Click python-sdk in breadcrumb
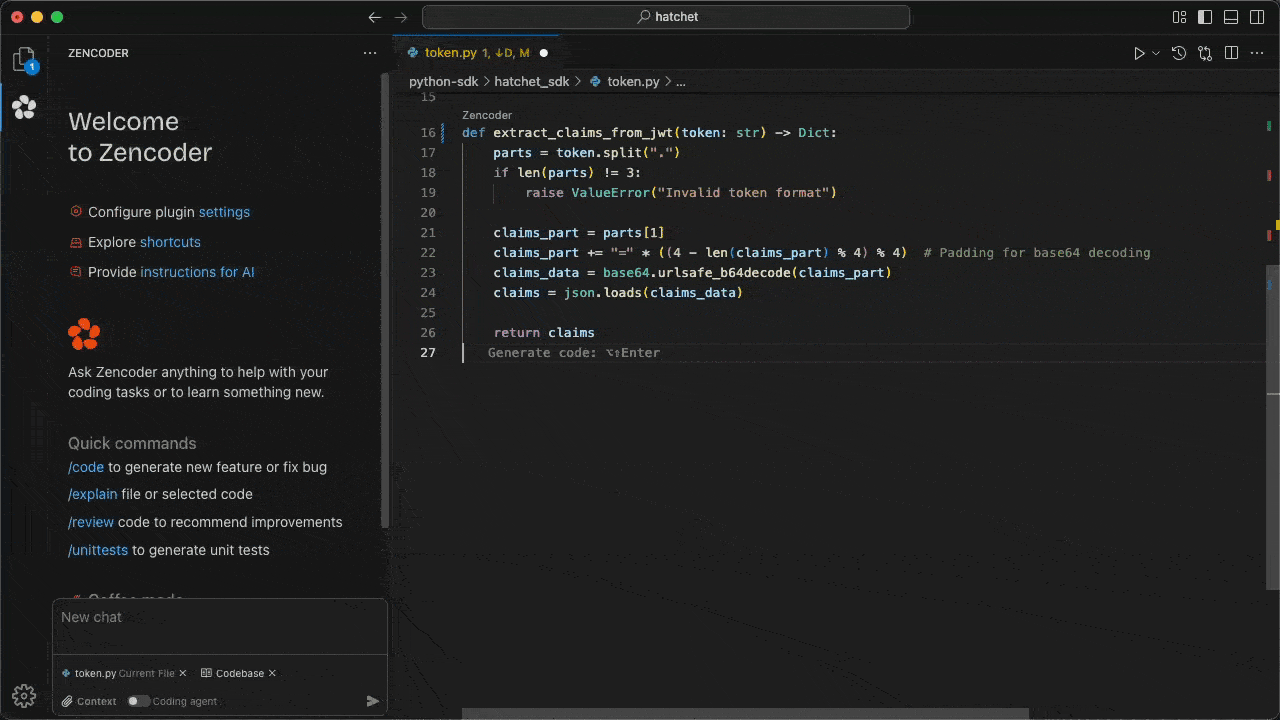 click(x=444, y=82)
